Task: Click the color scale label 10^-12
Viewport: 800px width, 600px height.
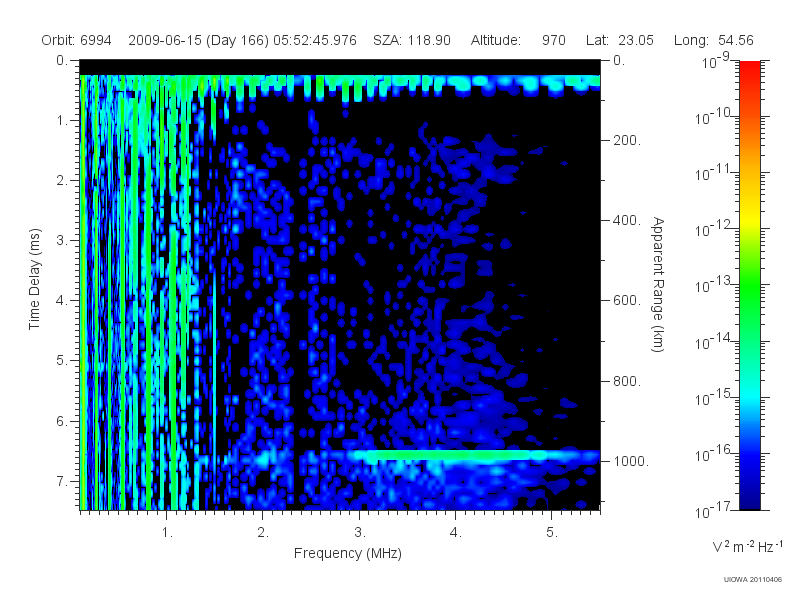Action: click(x=712, y=229)
